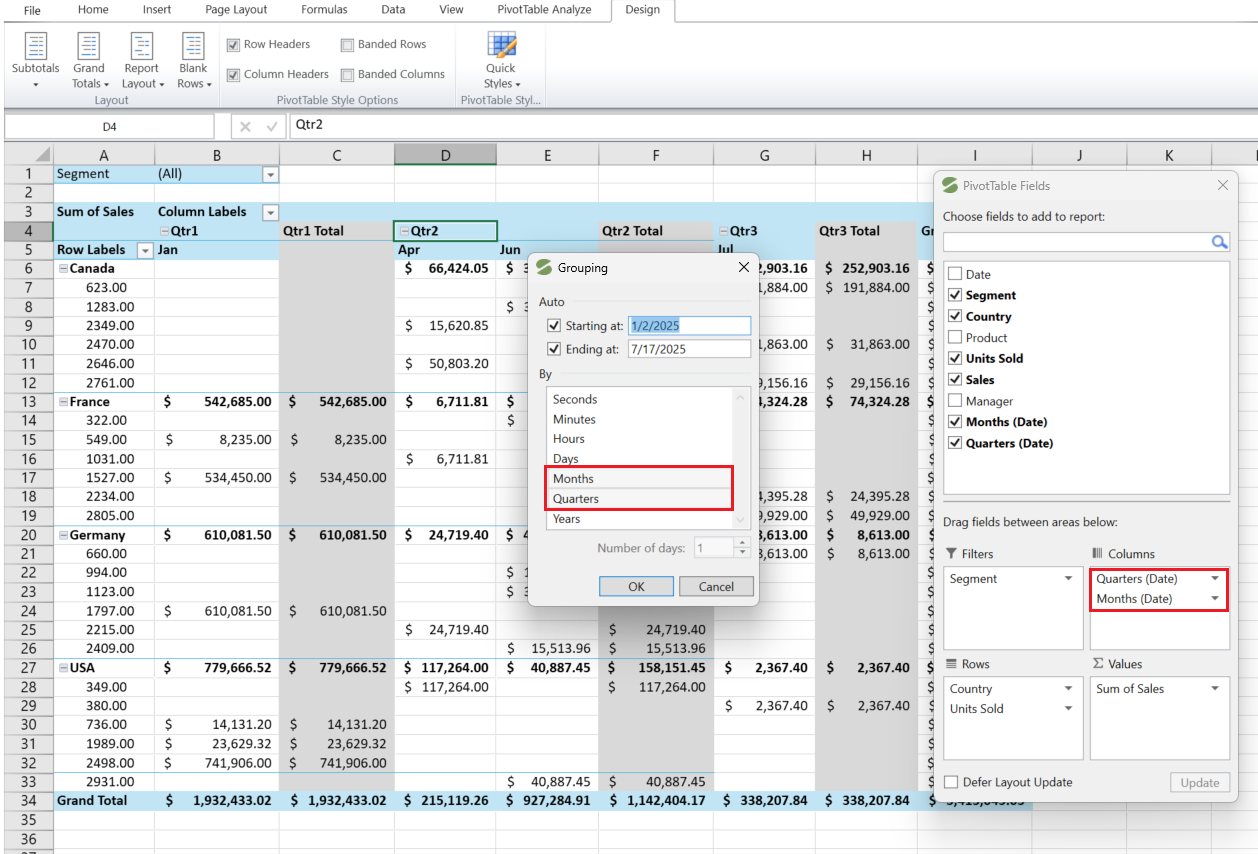The image size is (1258, 854).
Task: Open Units Sold dropdown in Rows area
Action: click(x=1068, y=709)
